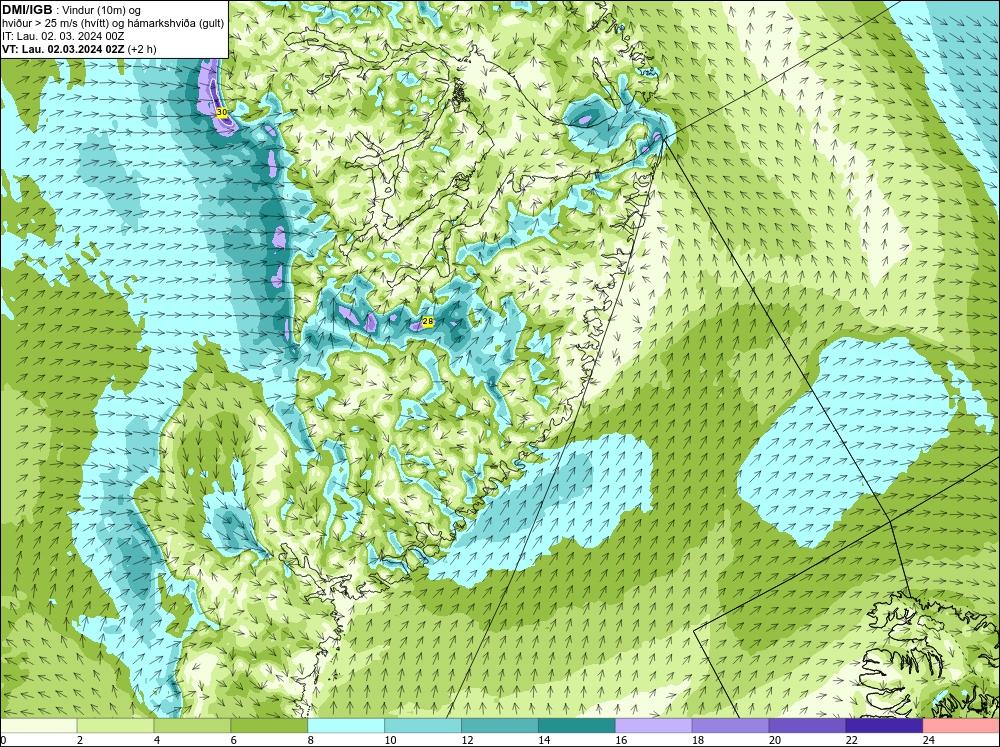Image resolution: width=1000 pixels, height=747 pixels.
Task: Click the legend scale number 14
Action: (x=544, y=740)
